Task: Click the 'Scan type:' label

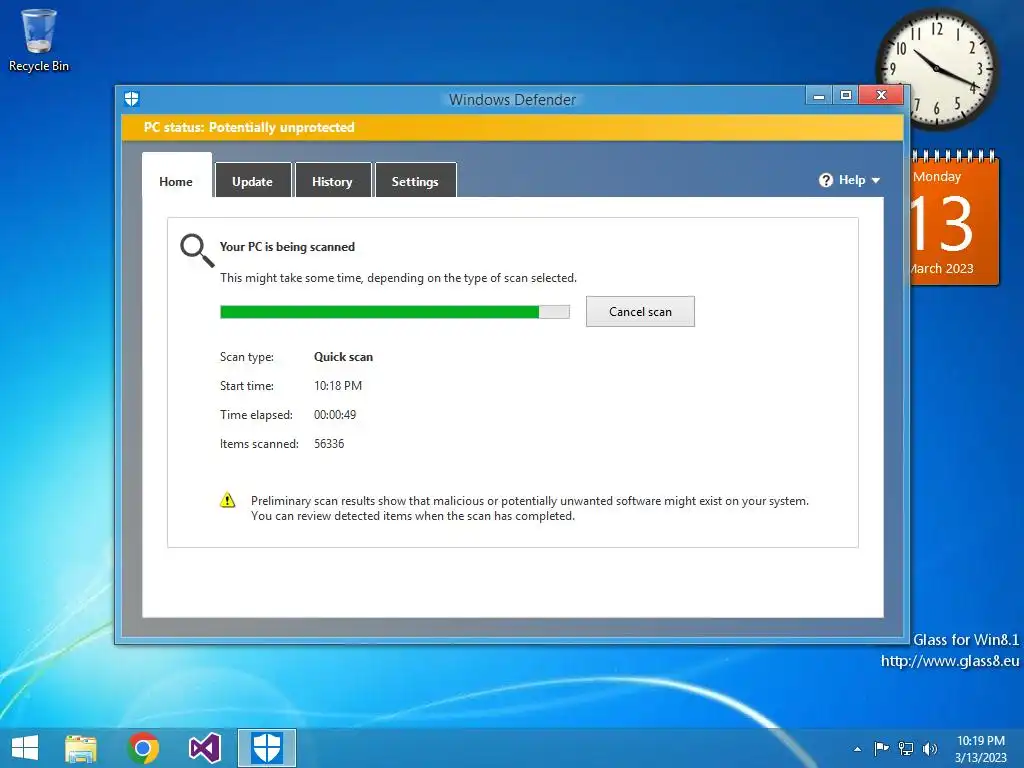Action: pyautogui.click(x=247, y=357)
